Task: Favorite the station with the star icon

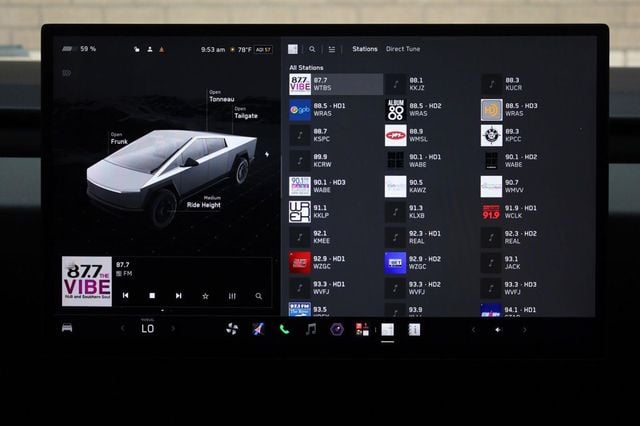Action: click(x=205, y=296)
